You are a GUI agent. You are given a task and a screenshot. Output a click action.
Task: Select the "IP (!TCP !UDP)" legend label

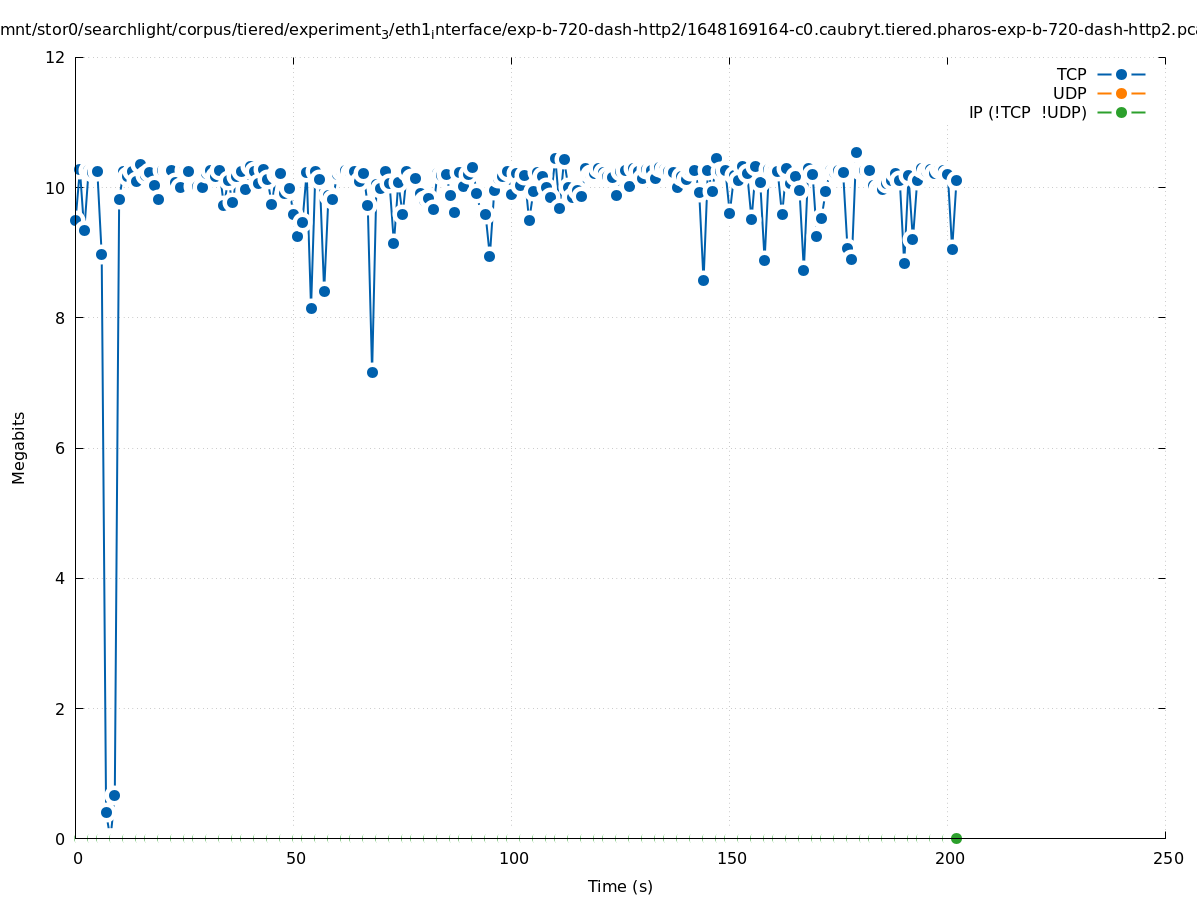(x=1027, y=112)
